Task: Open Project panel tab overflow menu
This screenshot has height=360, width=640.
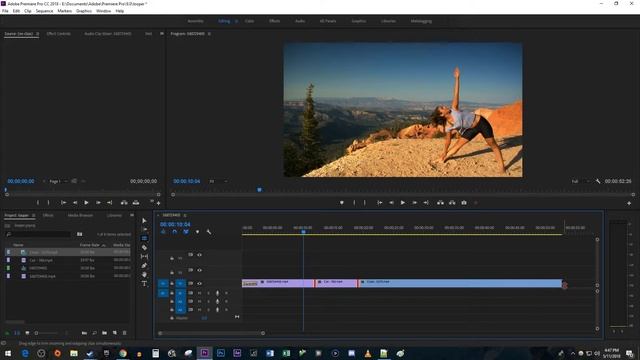Action: [132, 215]
